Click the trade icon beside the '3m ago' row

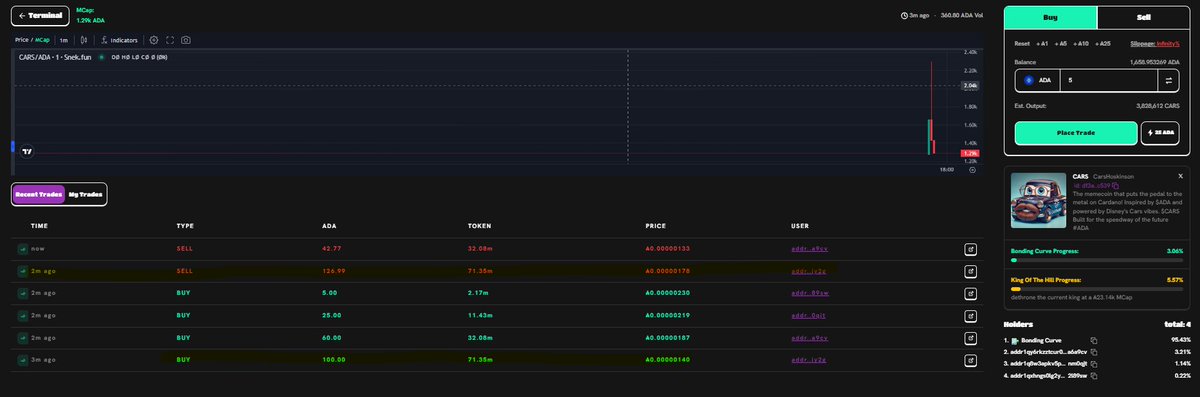(x=23, y=360)
